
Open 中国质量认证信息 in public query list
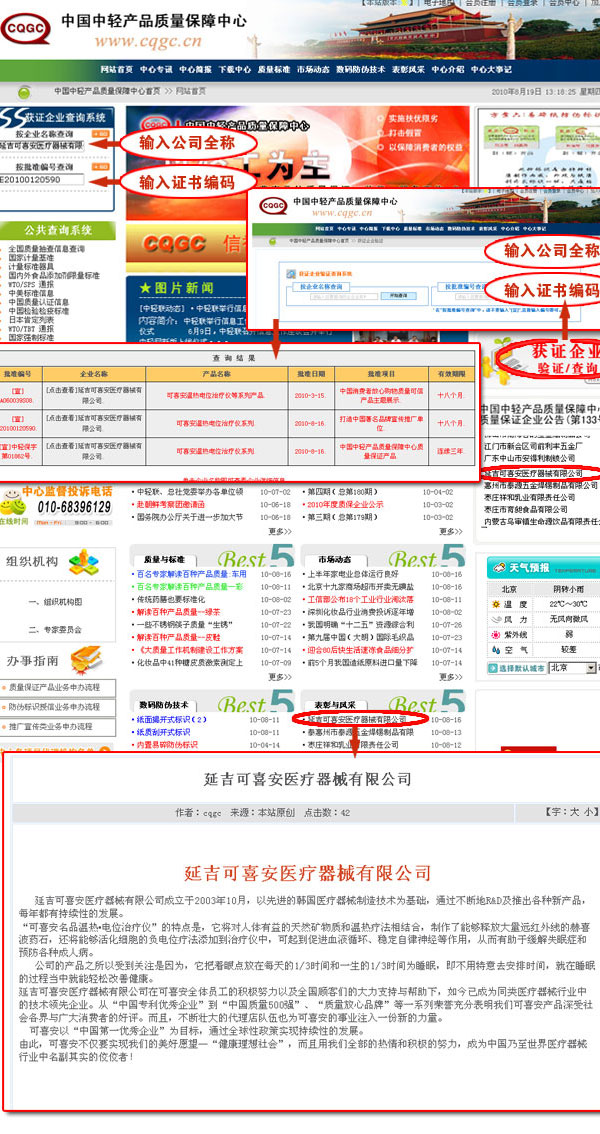pos(38,302)
